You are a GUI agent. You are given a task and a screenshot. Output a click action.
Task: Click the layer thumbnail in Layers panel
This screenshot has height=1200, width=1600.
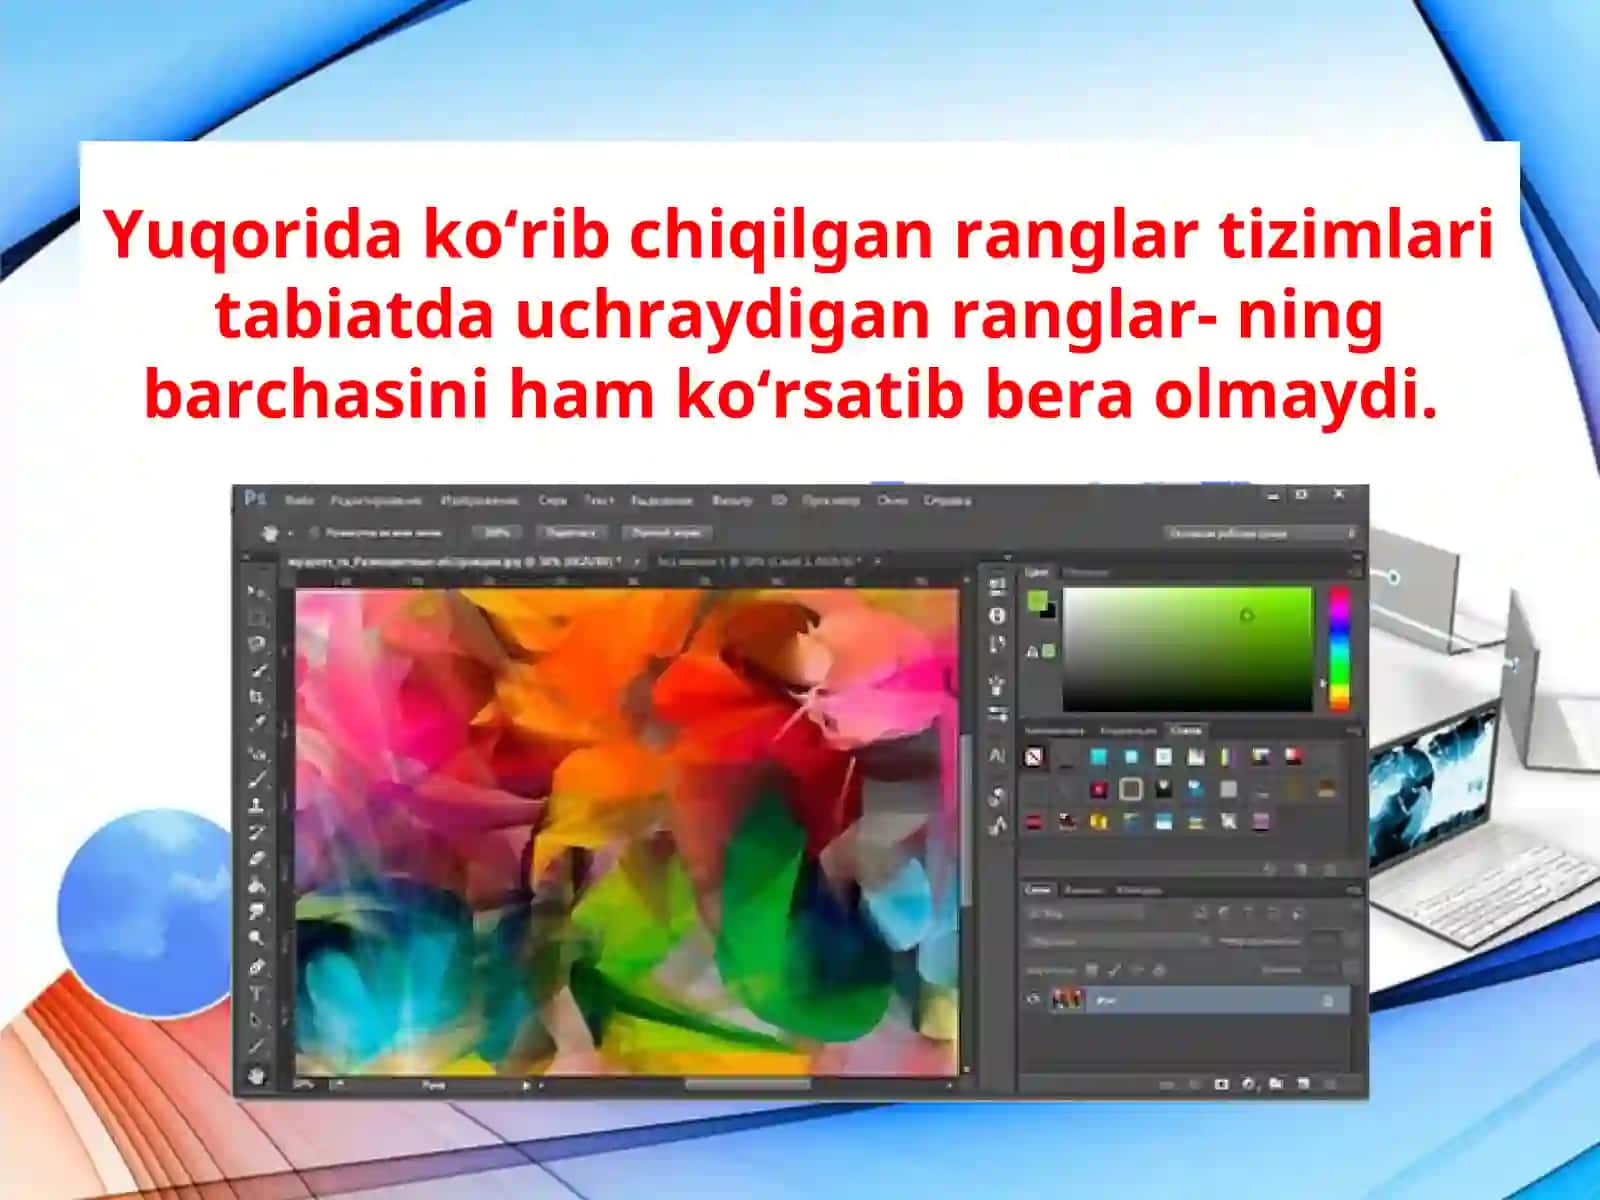tap(1068, 999)
